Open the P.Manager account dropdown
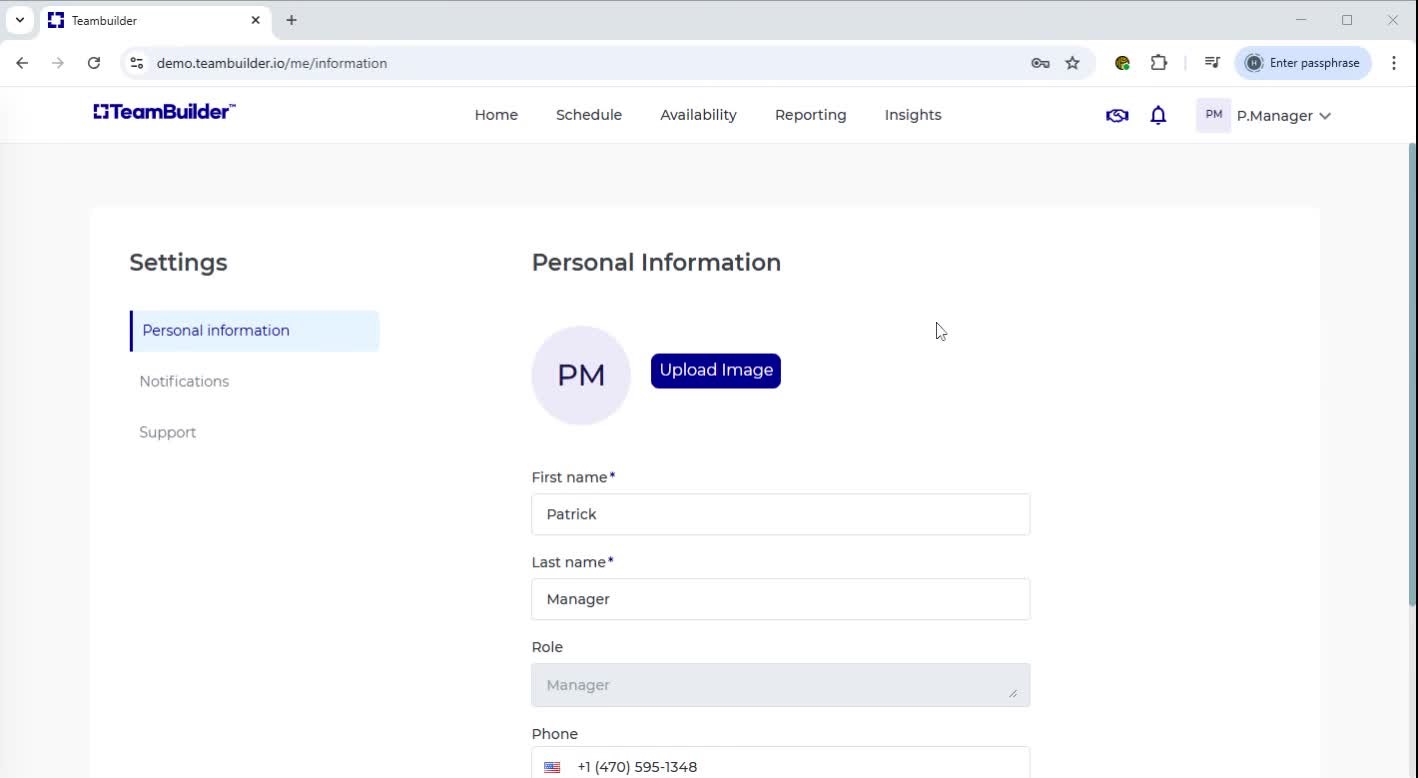Viewport: 1418px width, 778px height. 1283,116
